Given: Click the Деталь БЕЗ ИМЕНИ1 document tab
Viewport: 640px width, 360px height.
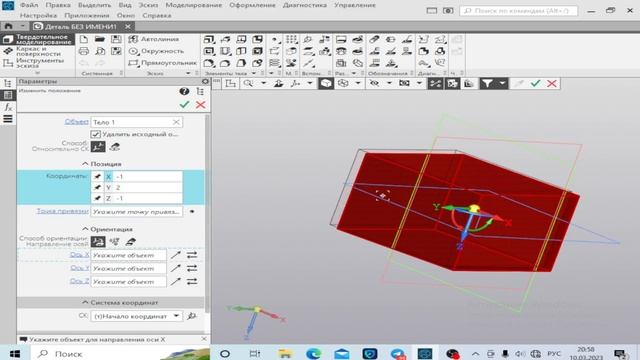Looking at the screenshot, I should pyautogui.click(x=80, y=27).
